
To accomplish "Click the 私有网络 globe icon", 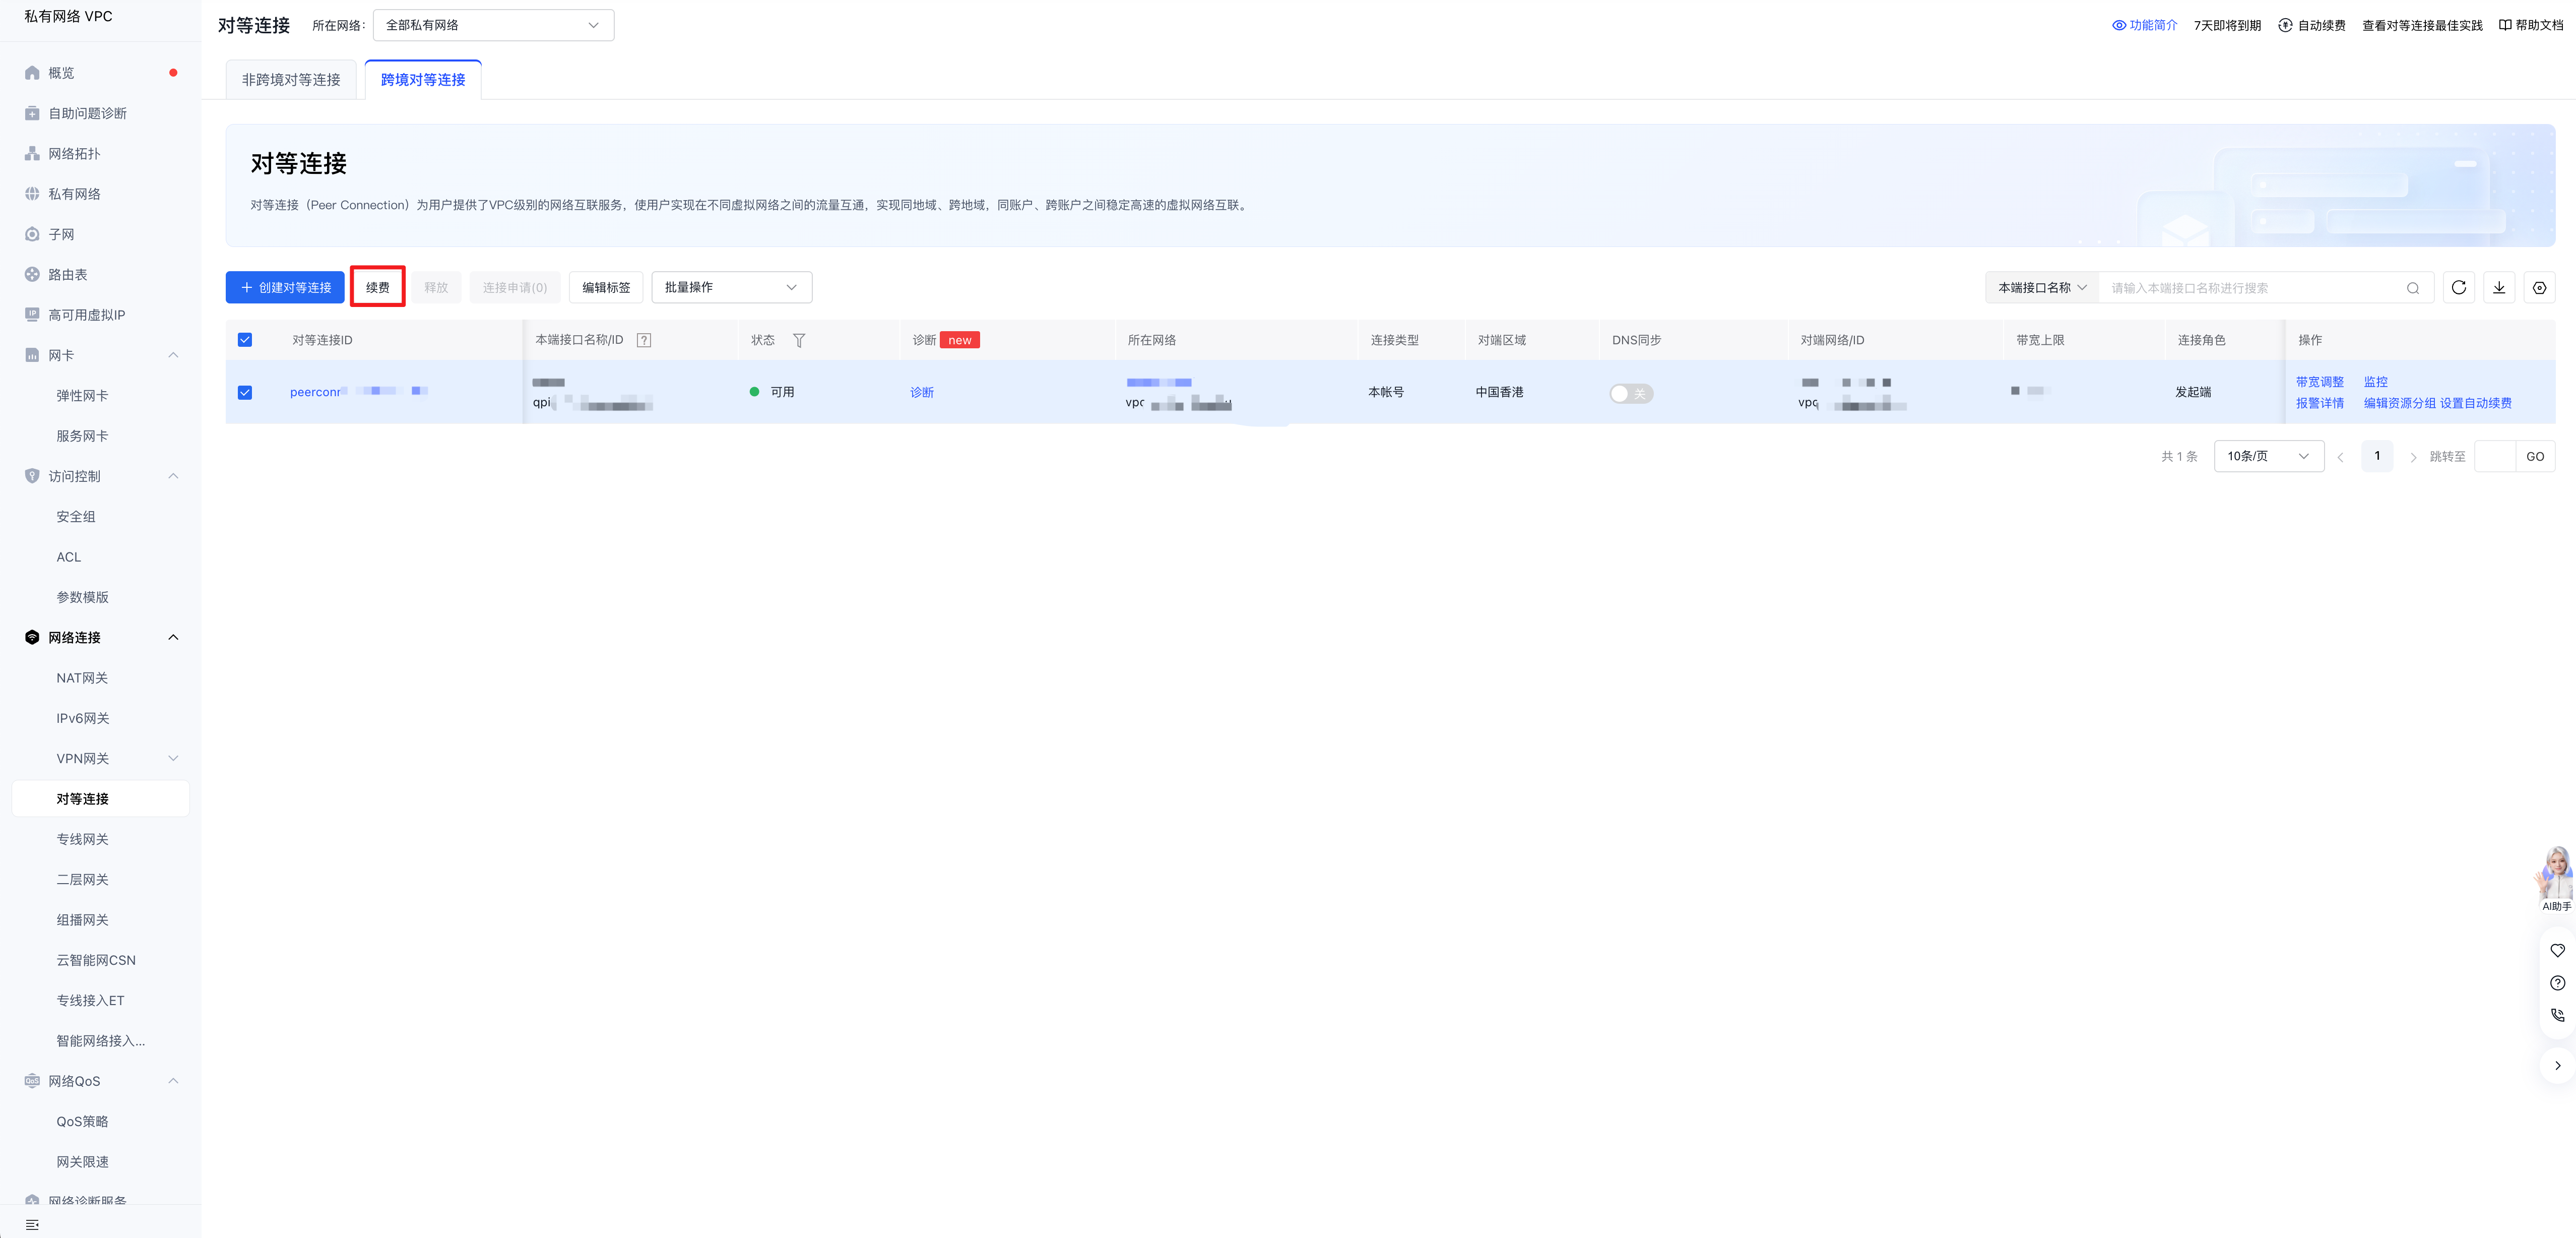I will [x=32, y=194].
